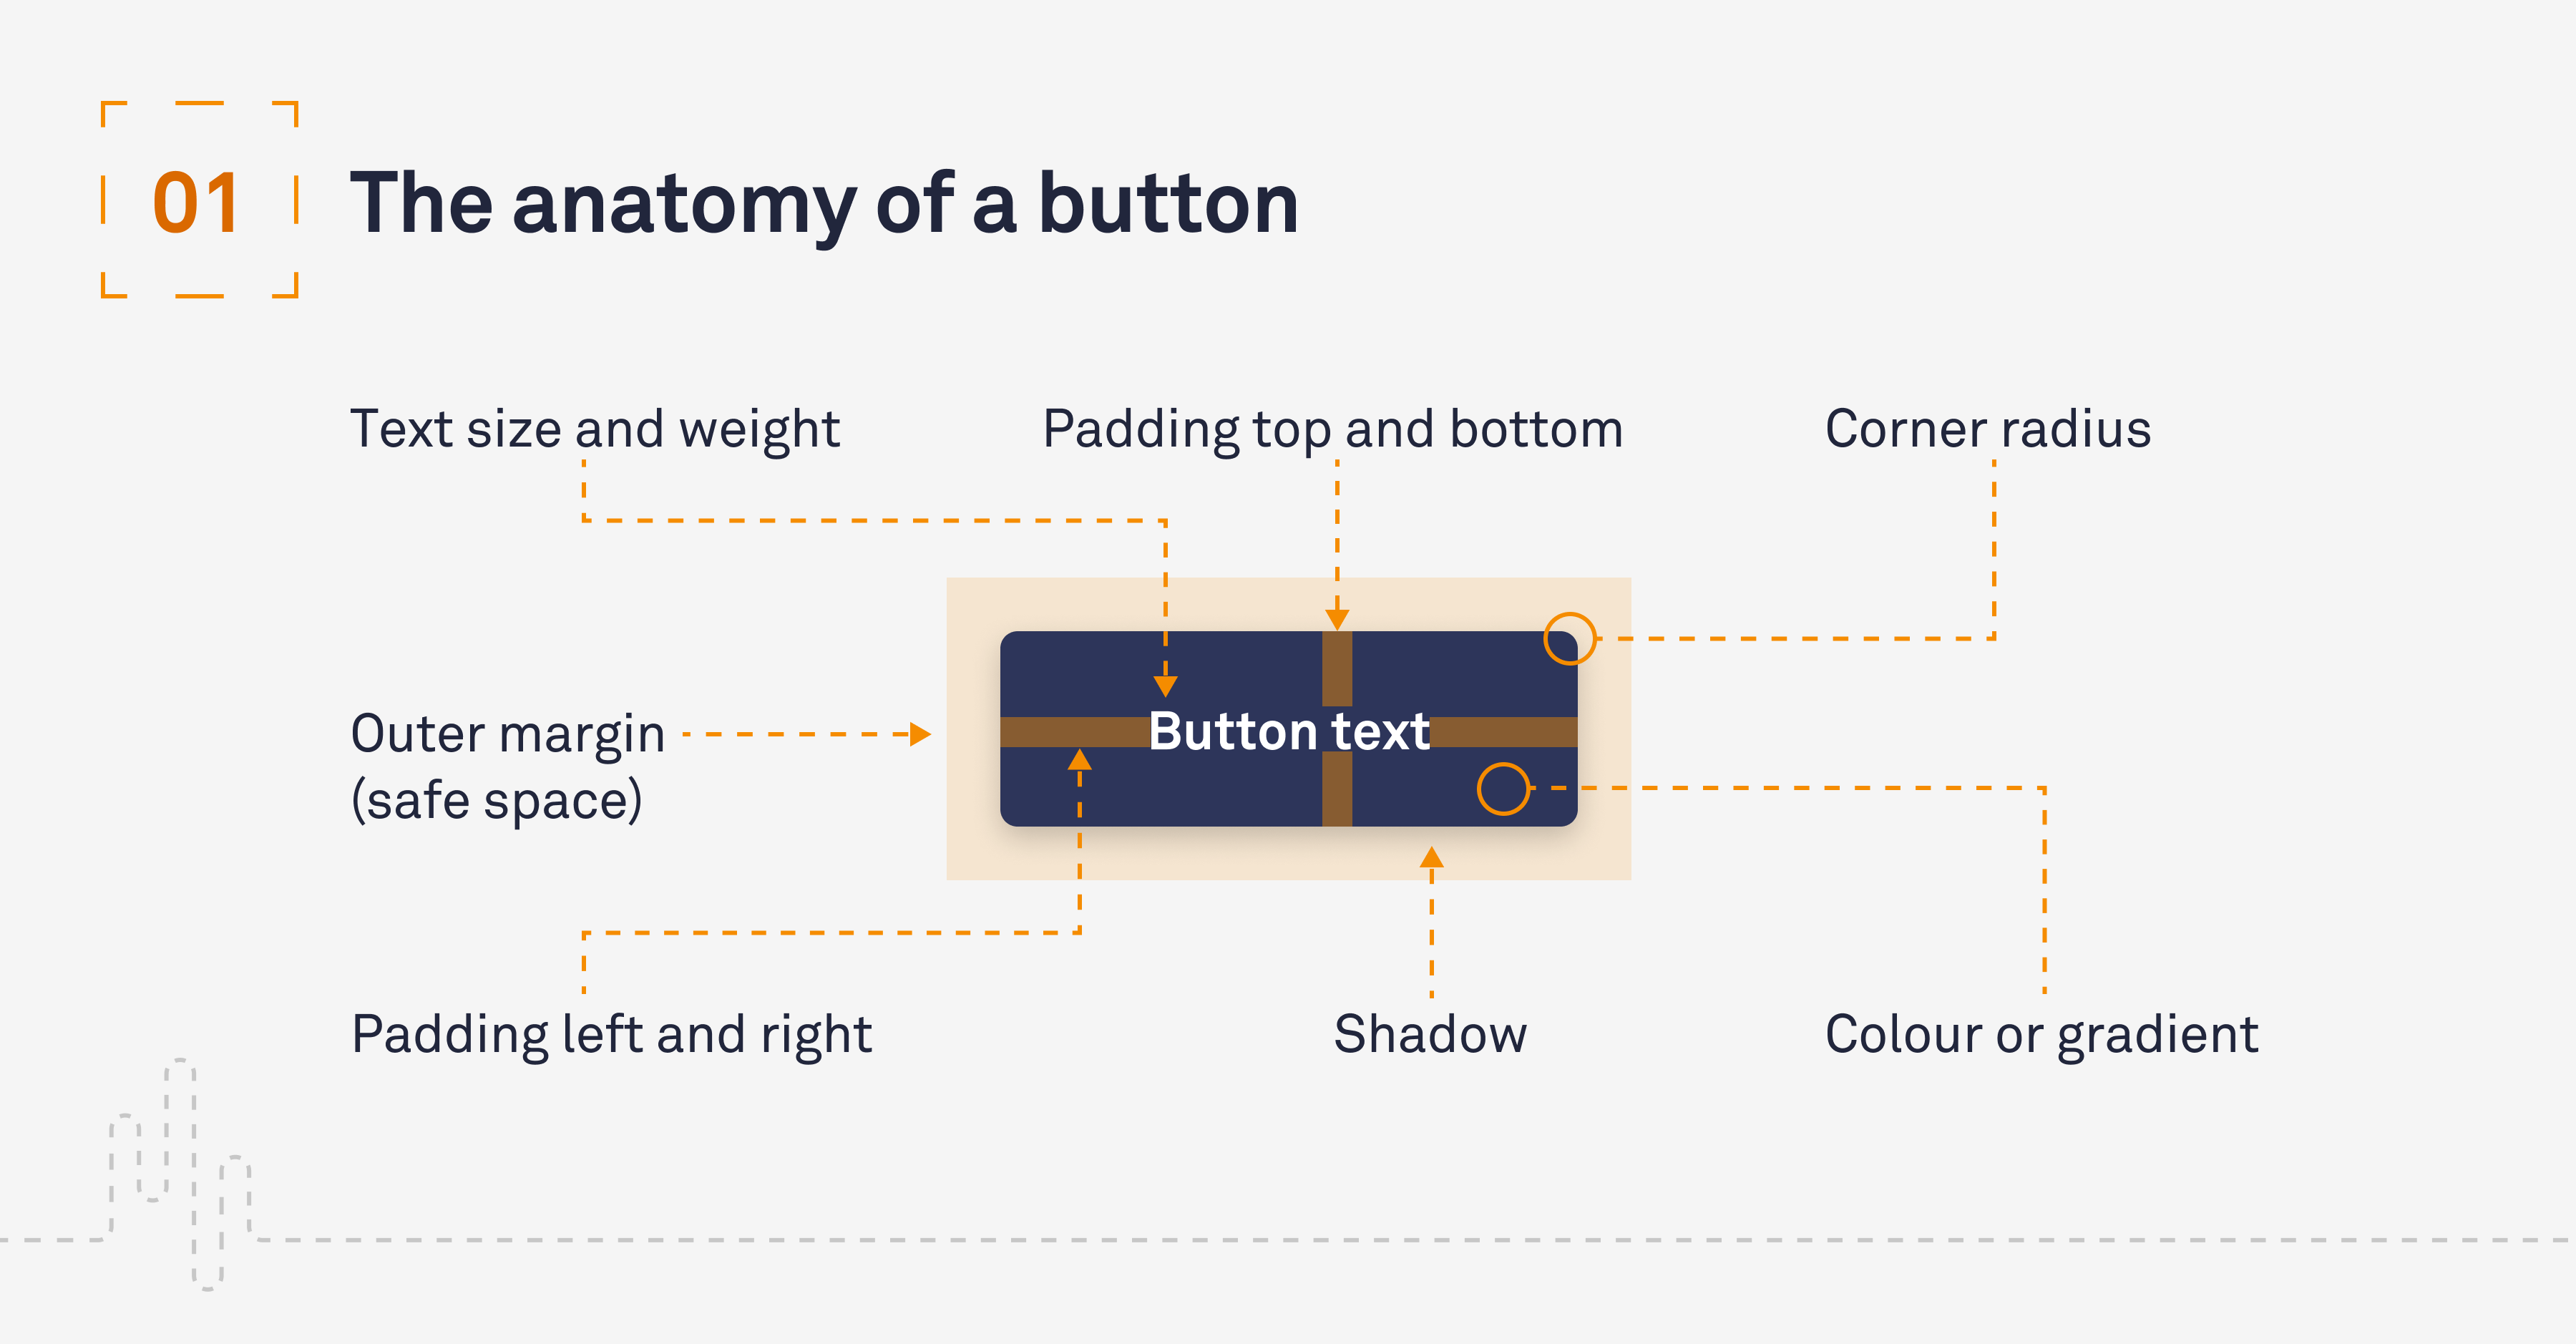Select the "Shadow" label

(1430, 1034)
